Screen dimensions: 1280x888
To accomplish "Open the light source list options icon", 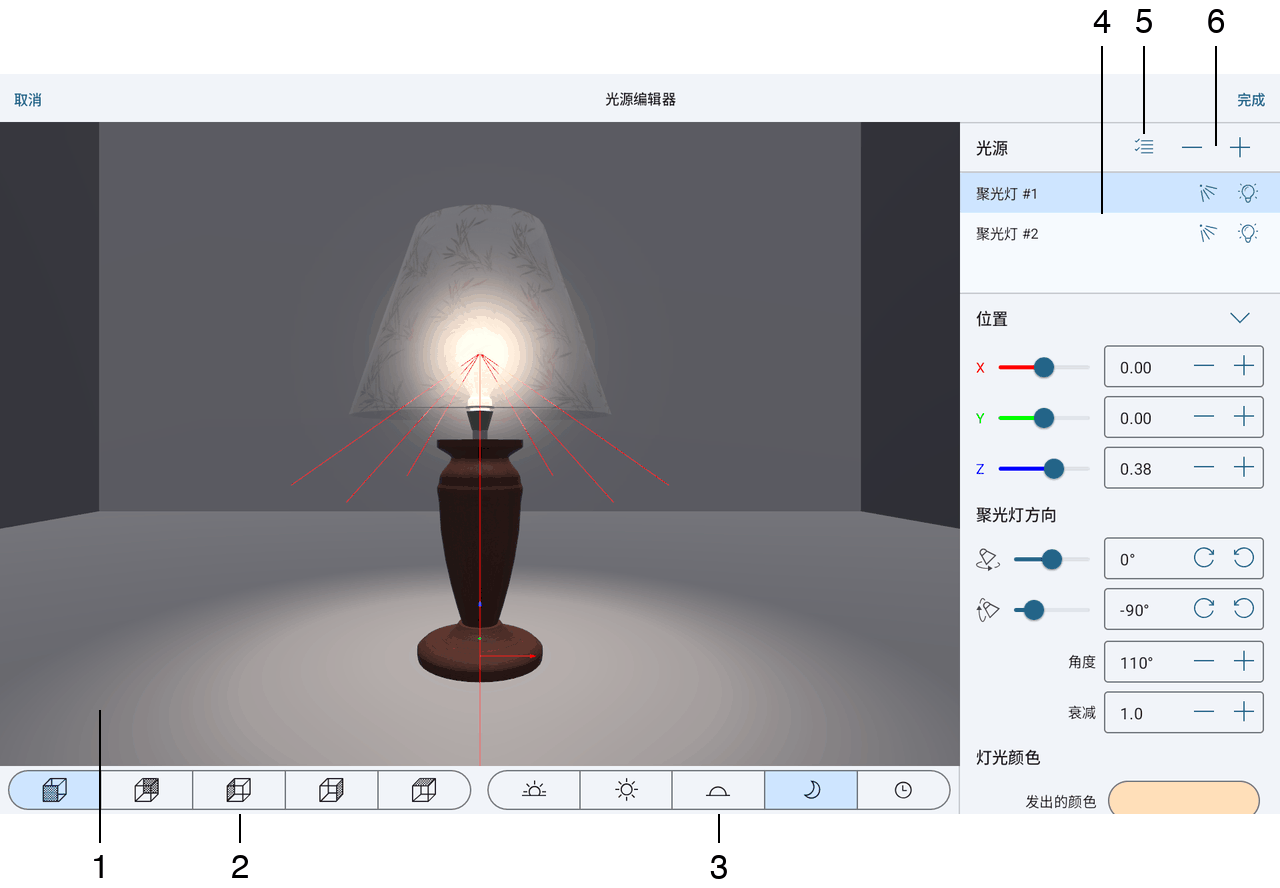I will tap(1144, 147).
